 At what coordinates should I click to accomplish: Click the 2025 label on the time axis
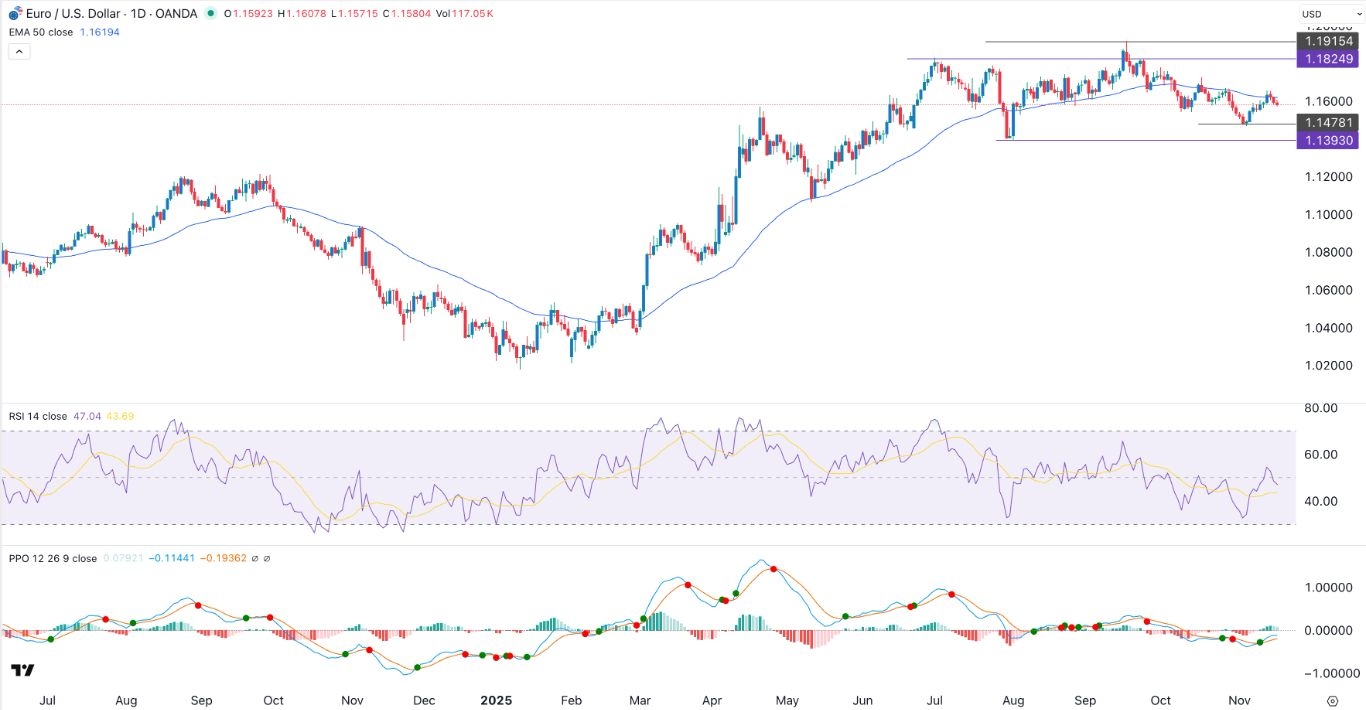point(496,700)
